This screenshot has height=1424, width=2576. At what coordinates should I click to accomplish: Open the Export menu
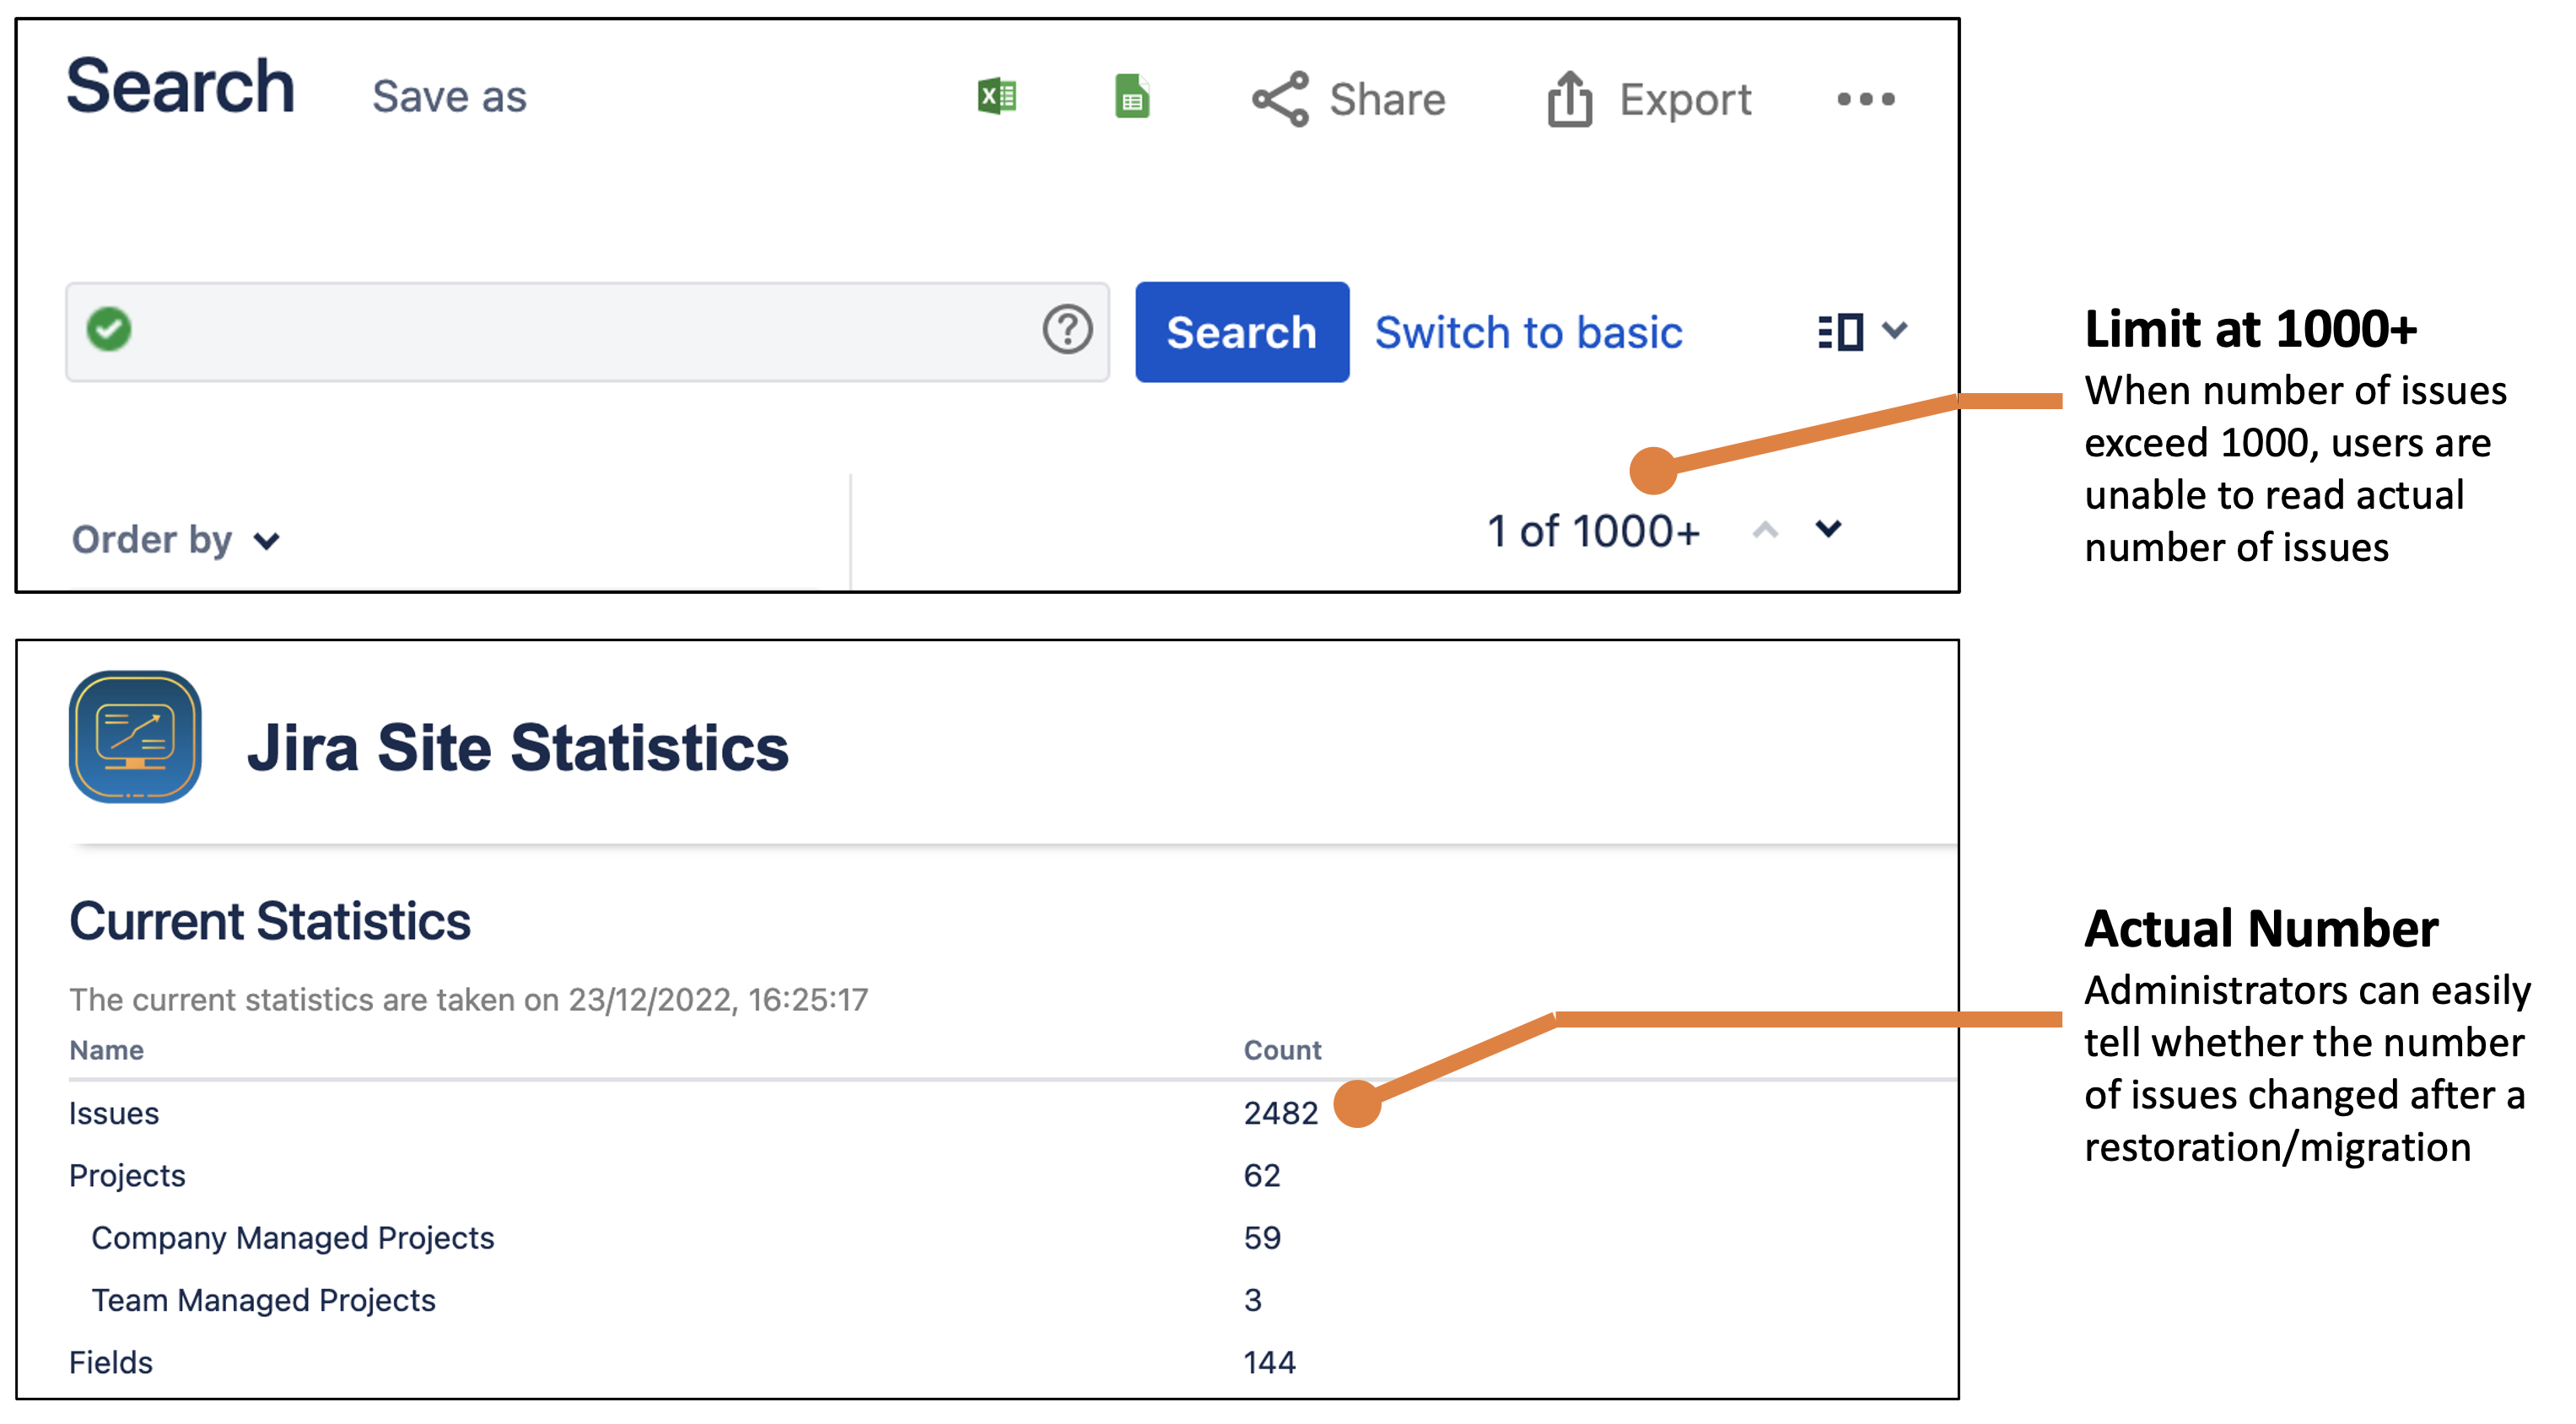click(x=1649, y=99)
